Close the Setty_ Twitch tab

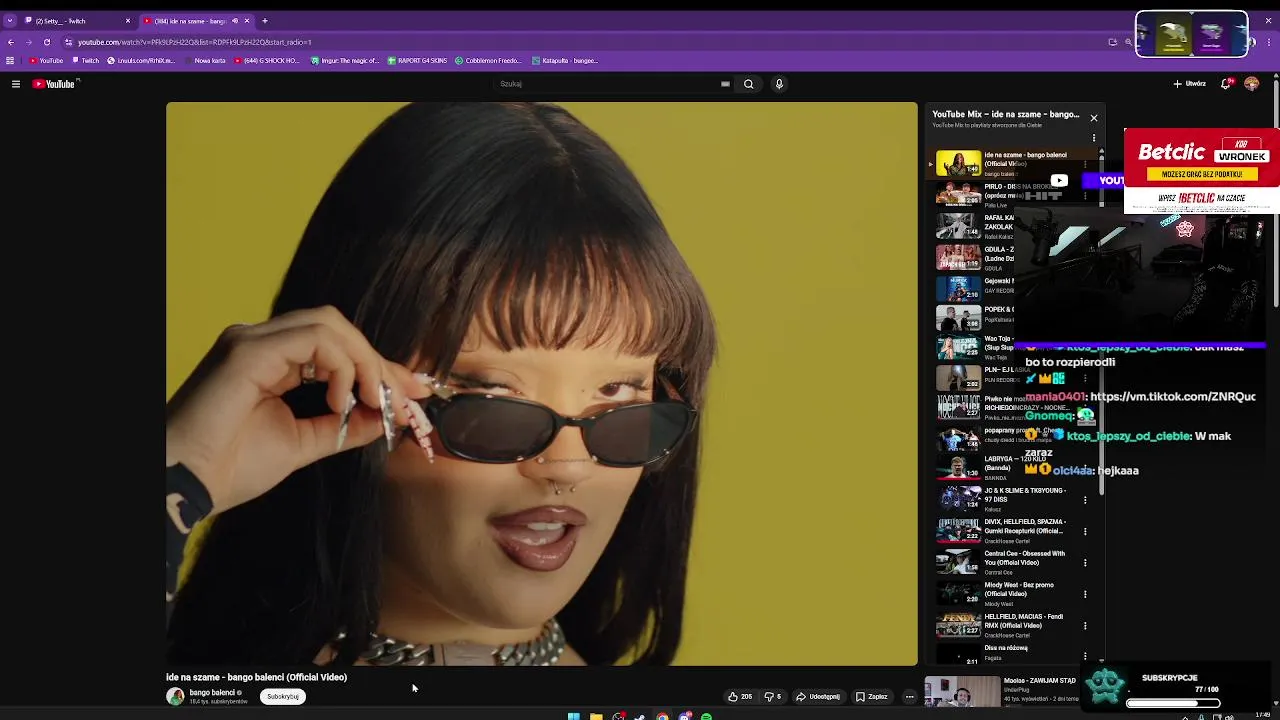coord(127,21)
